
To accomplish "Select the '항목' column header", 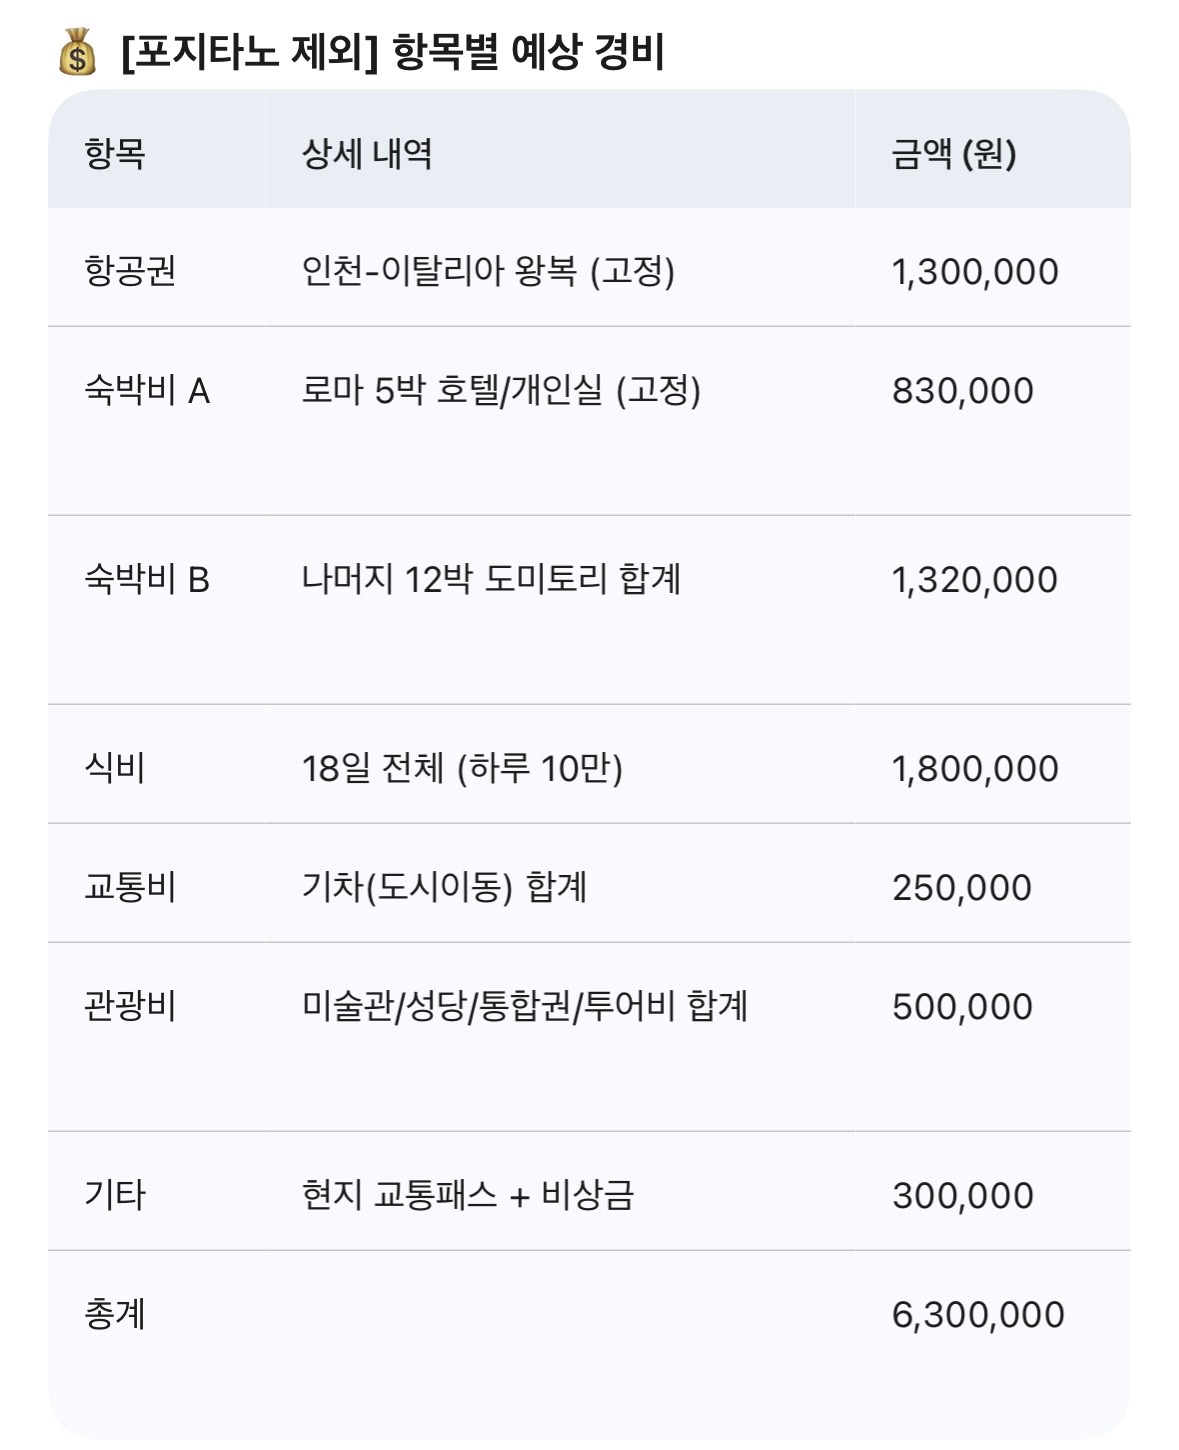I will (x=115, y=154).
